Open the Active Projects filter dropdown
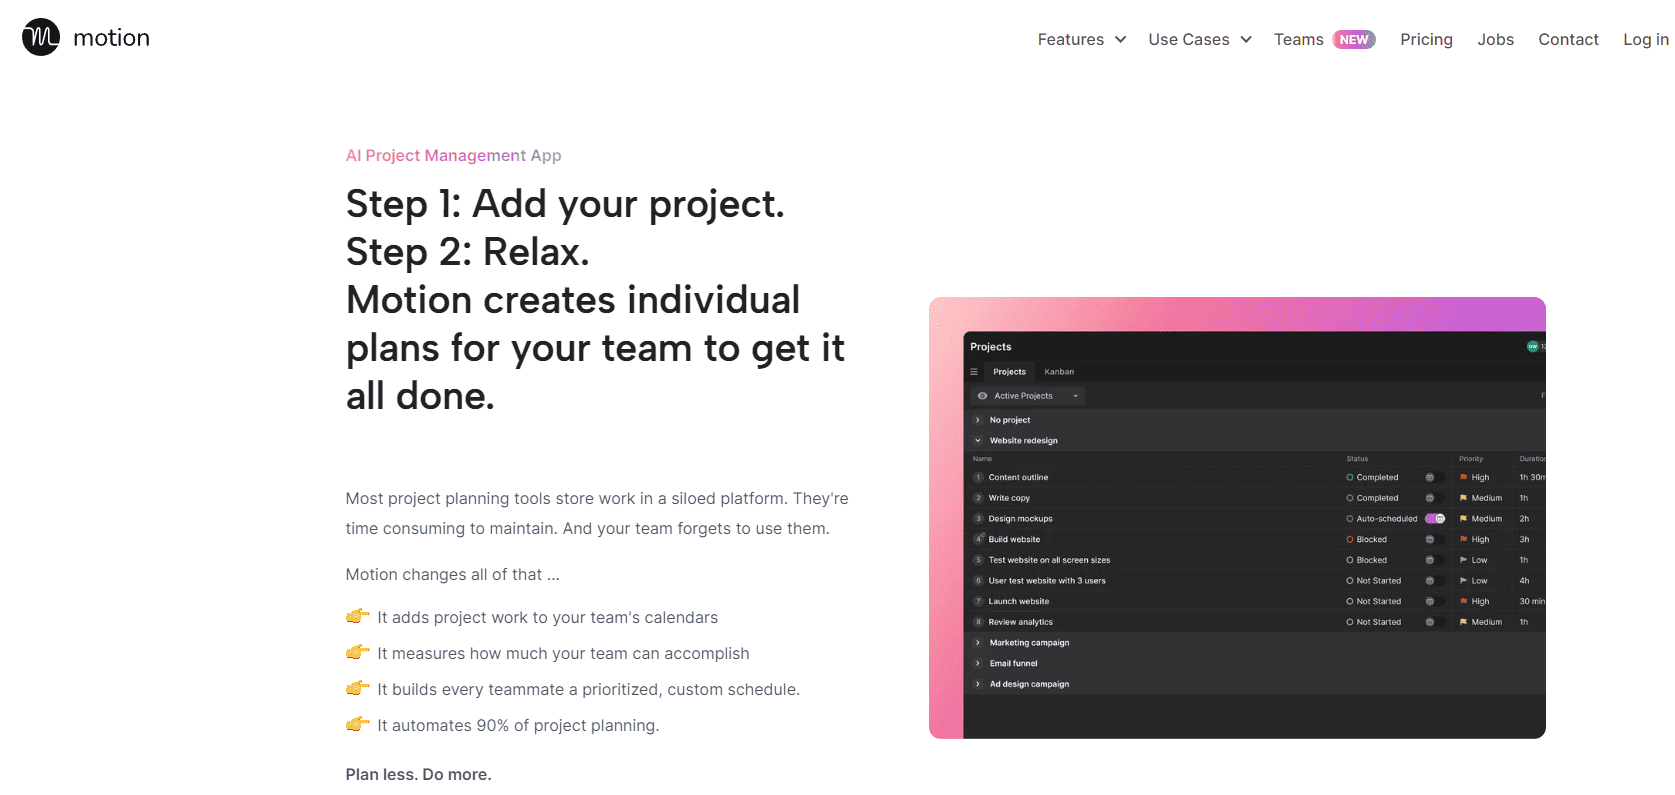Viewport: 1675px width, 795px height. 1028,396
